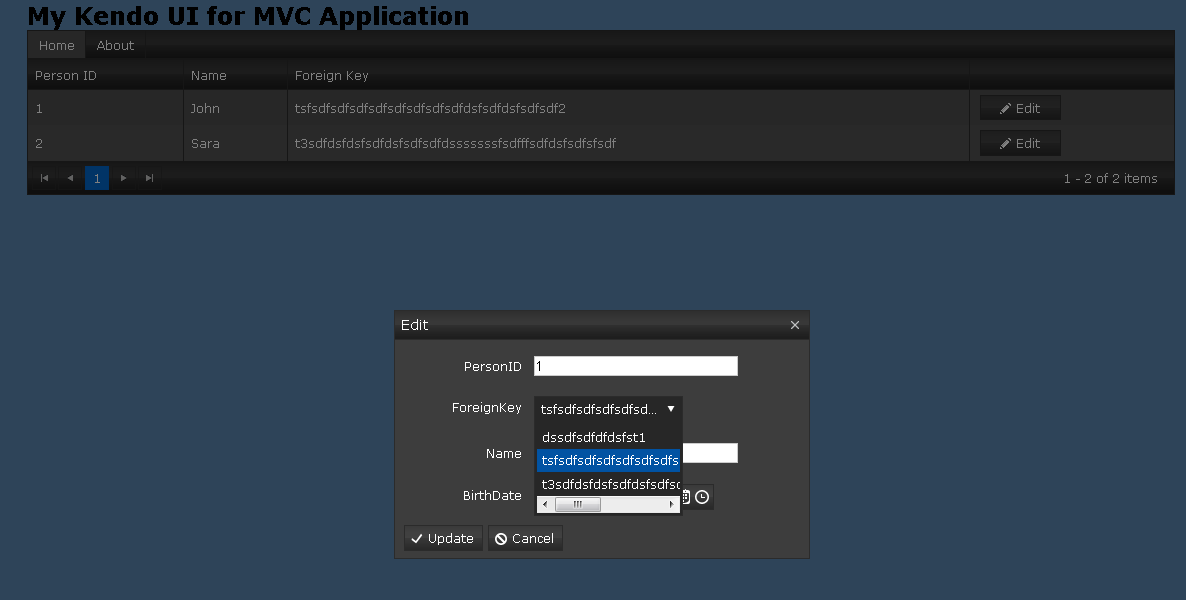Click the PersonID label in the dialog
Image resolution: width=1186 pixels, height=600 pixels.
coord(492,366)
